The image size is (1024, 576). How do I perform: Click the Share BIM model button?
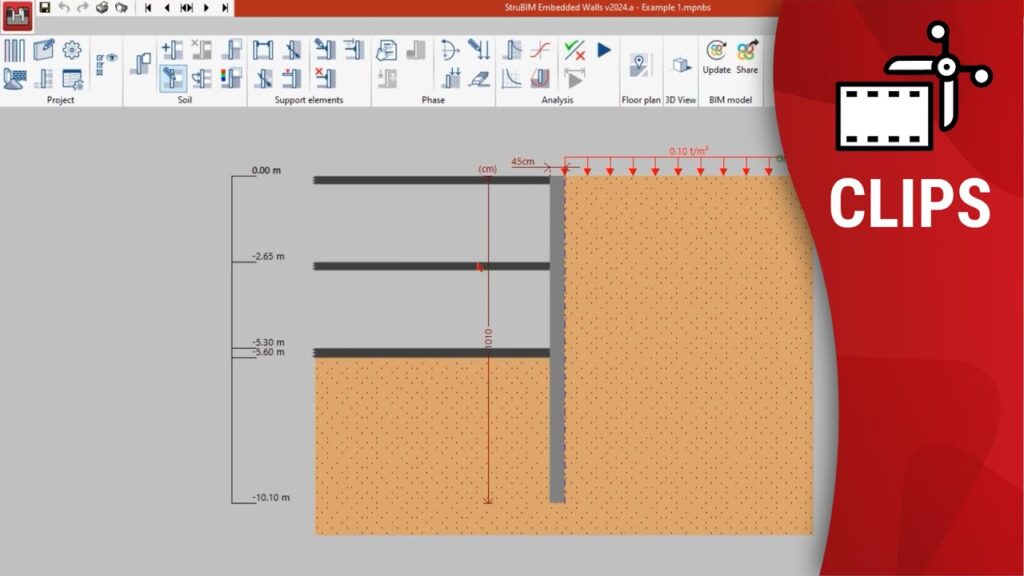(747, 56)
